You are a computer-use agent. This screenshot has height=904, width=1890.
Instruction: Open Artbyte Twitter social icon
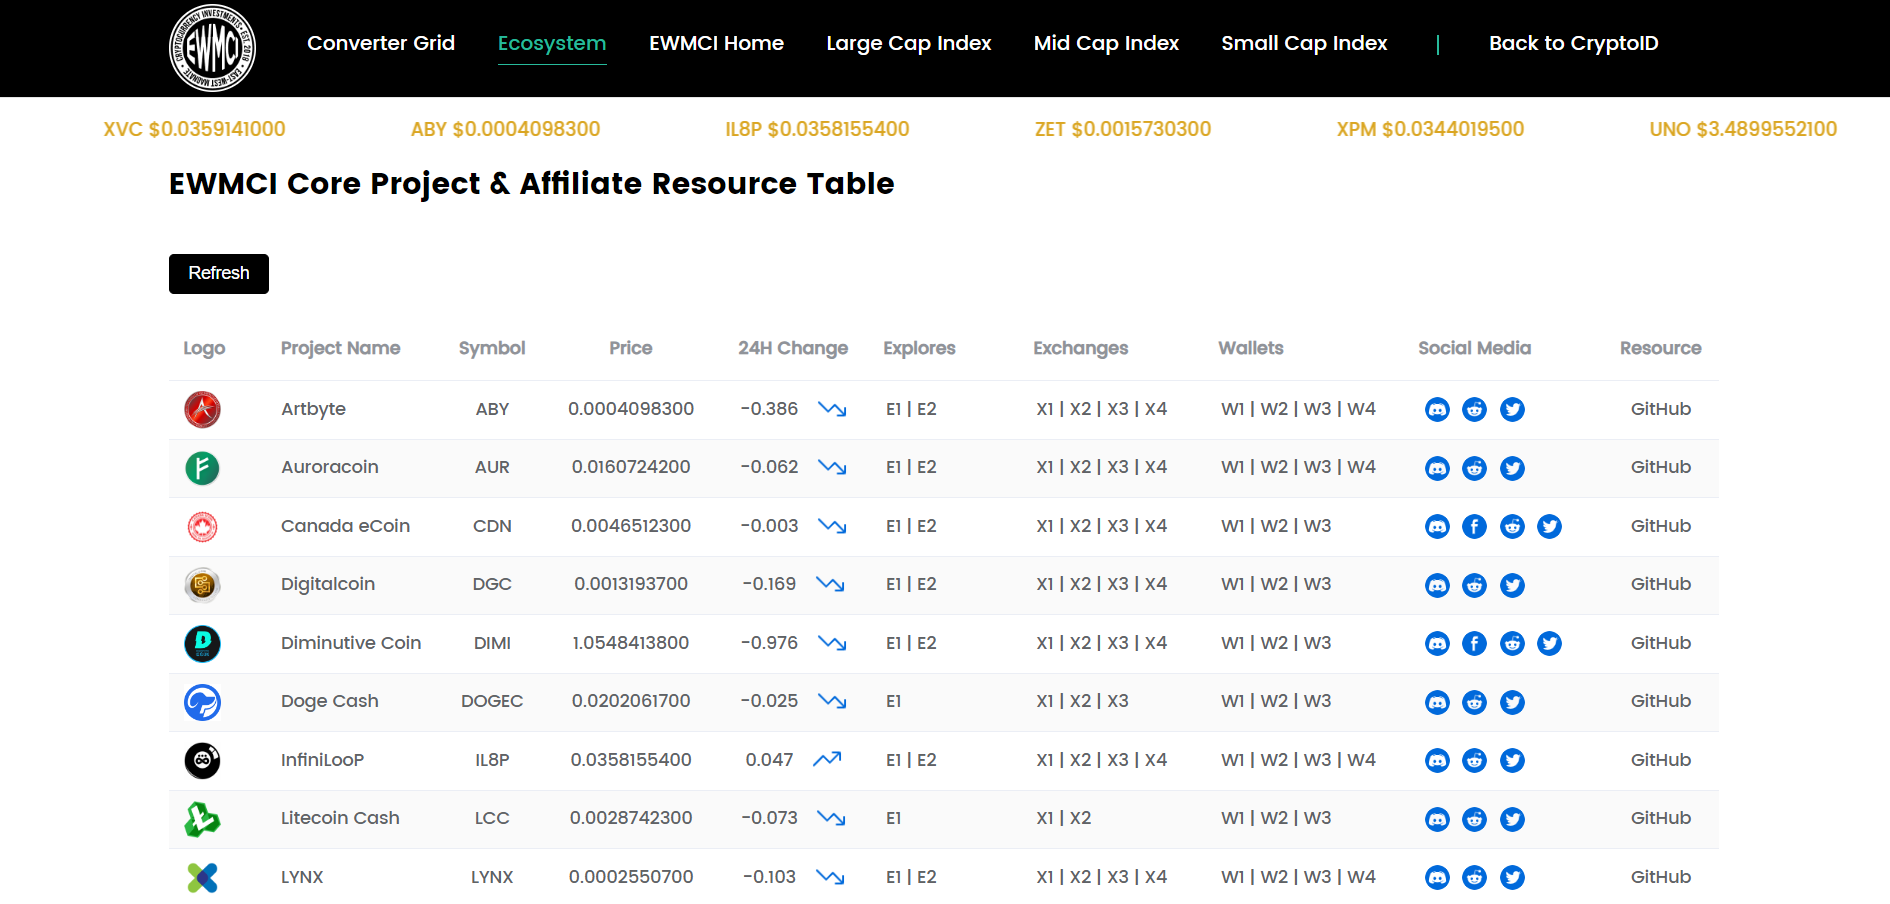click(1512, 410)
